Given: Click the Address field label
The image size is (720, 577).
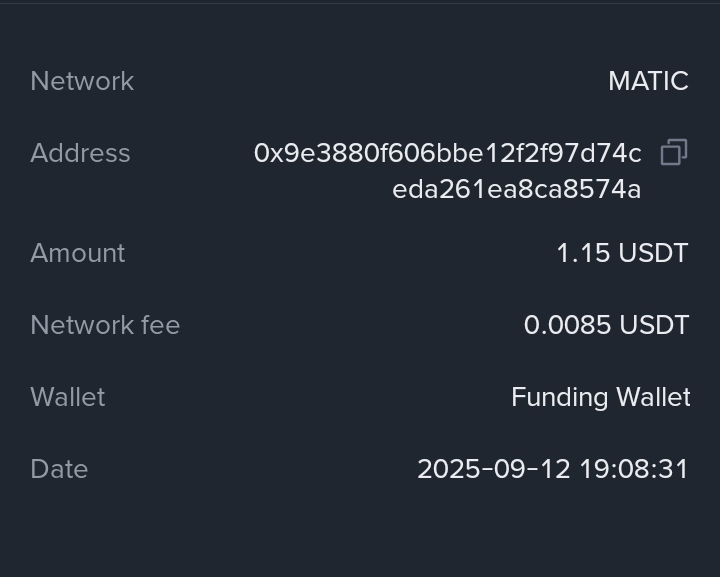Looking at the screenshot, I should click(80, 153).
